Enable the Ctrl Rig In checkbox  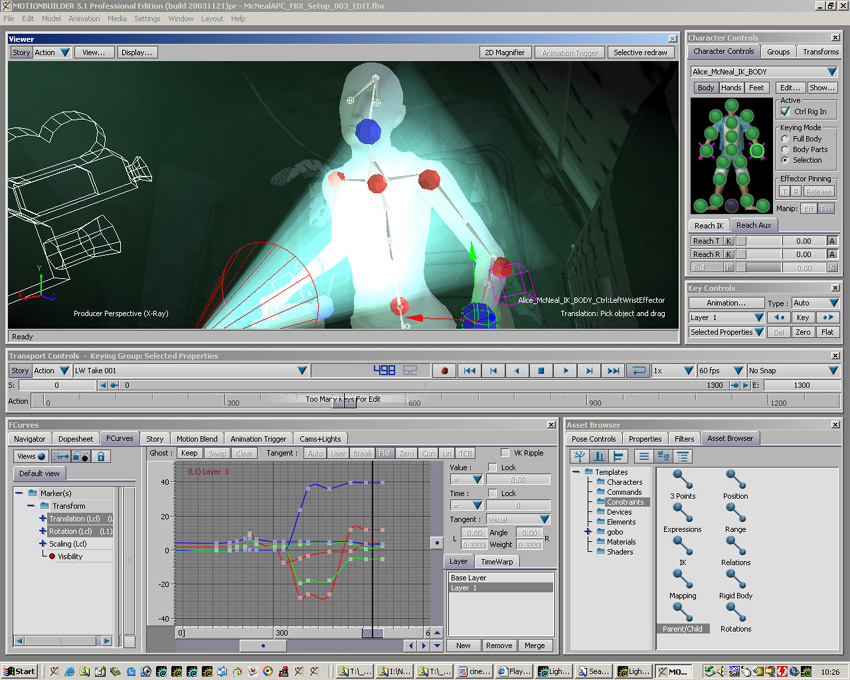785,112
